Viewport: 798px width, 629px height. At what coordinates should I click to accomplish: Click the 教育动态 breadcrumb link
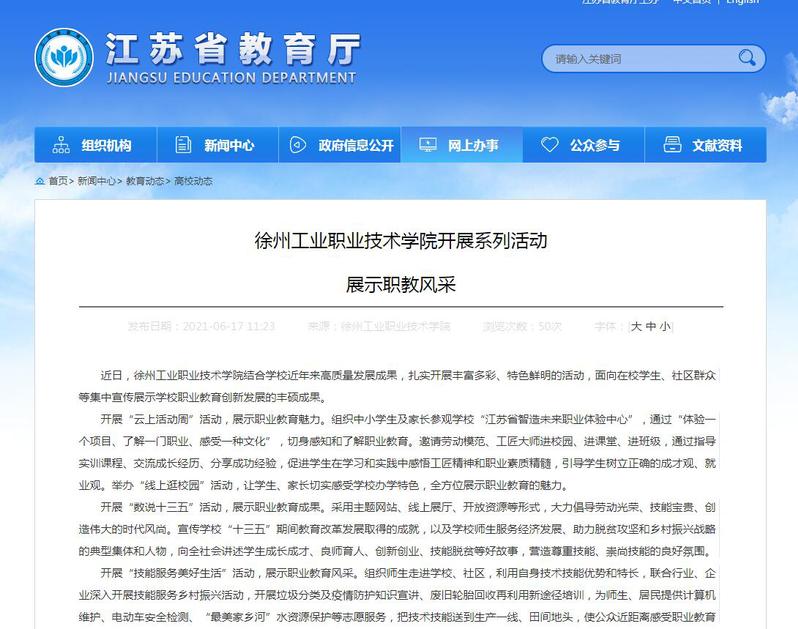click(144, 181)
